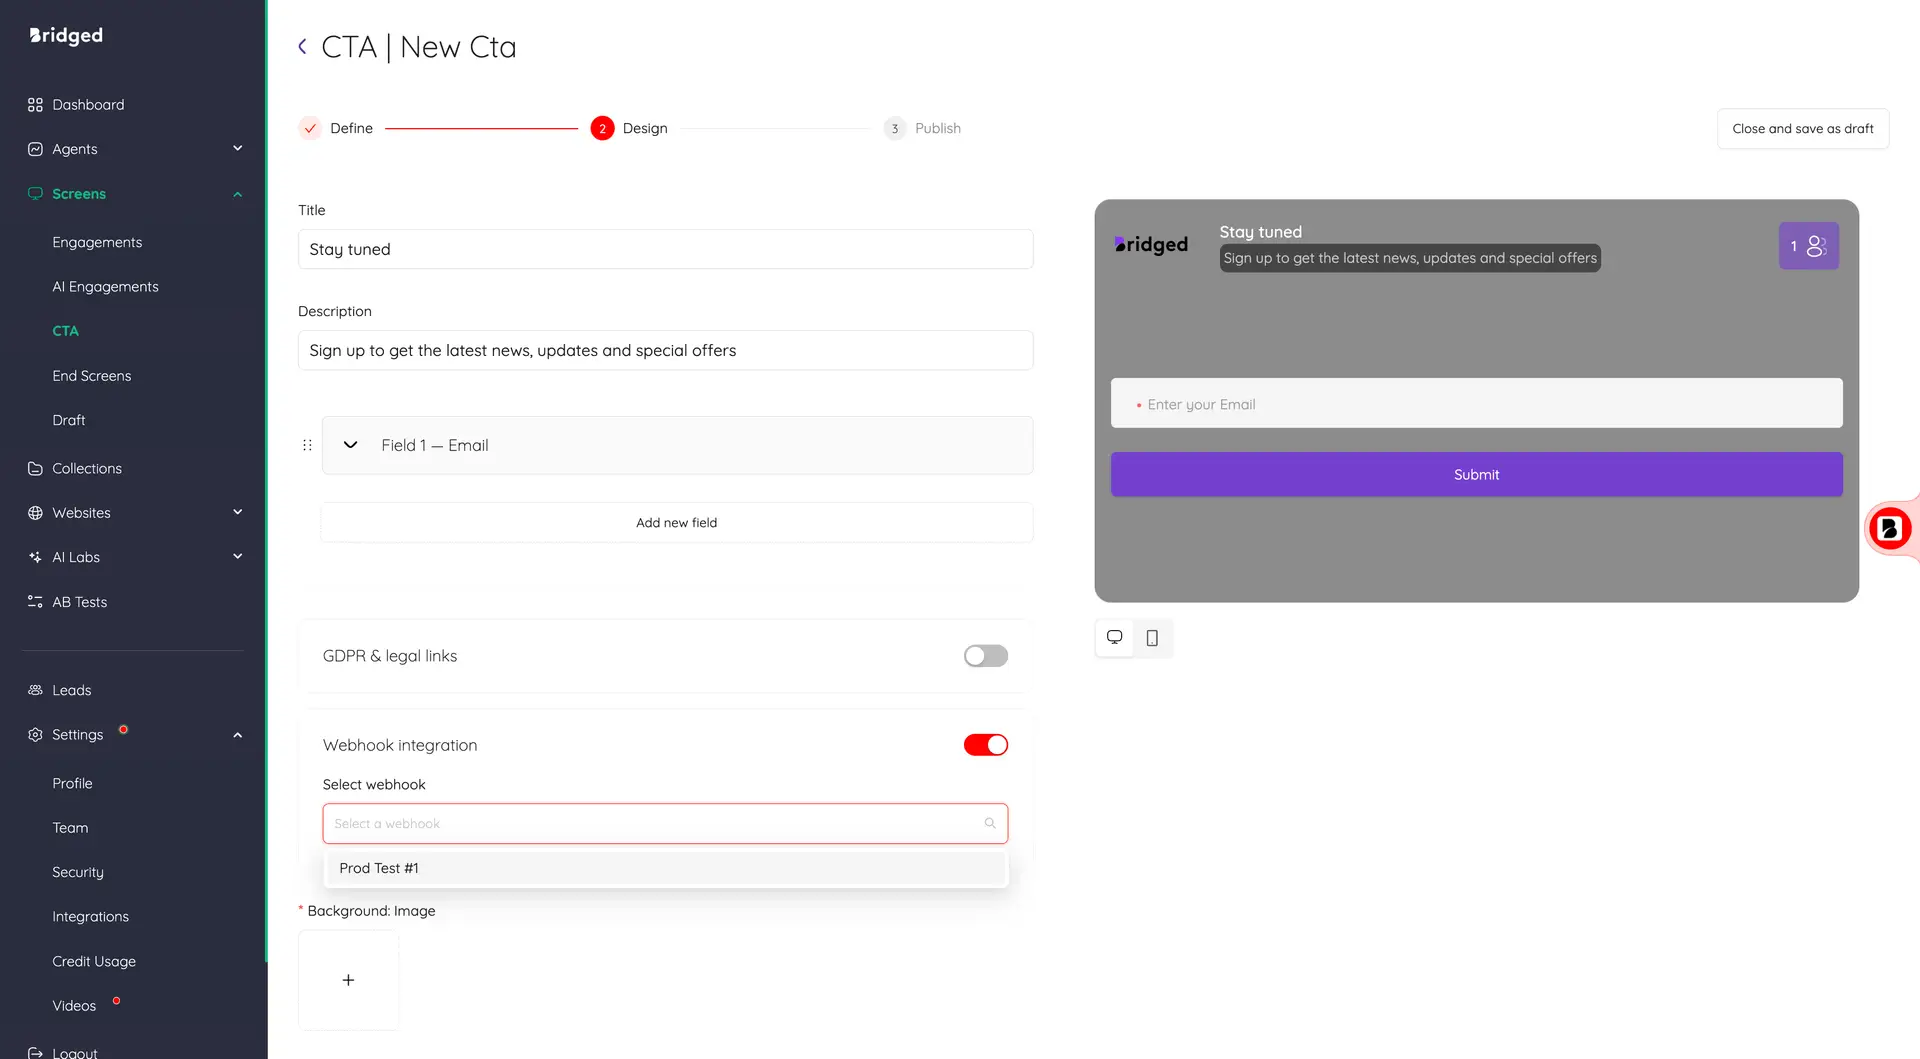Click the Publish step number badge
This screenshot has width=1920, height=1059.
[895, 128]
